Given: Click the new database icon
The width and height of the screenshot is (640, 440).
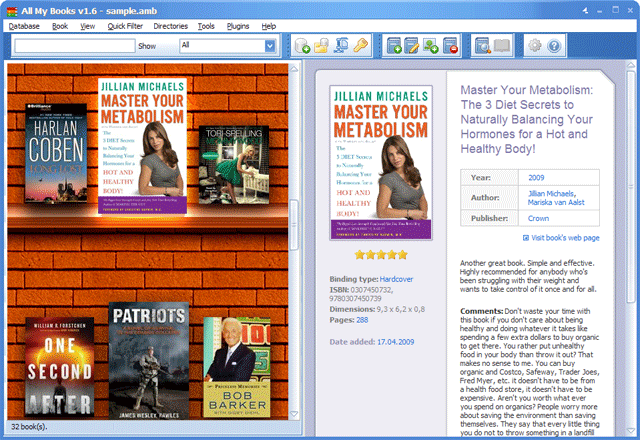Looking at the screenshot, I should point(303,46).
